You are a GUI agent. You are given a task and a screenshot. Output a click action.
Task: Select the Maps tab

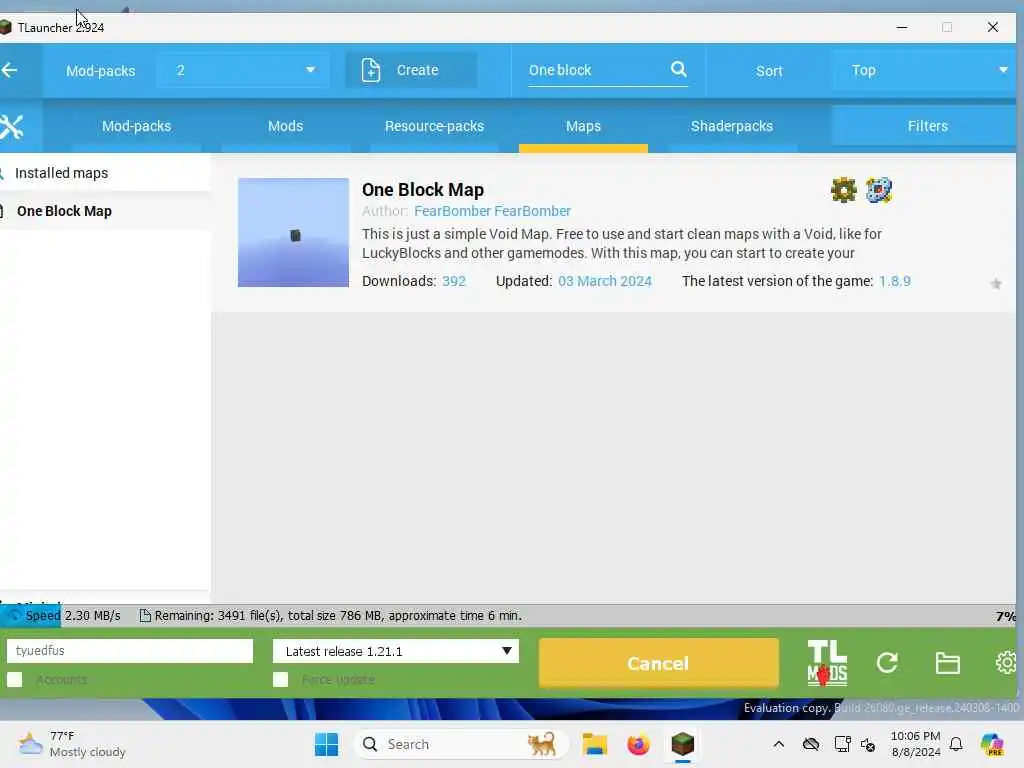coord(583,126)
